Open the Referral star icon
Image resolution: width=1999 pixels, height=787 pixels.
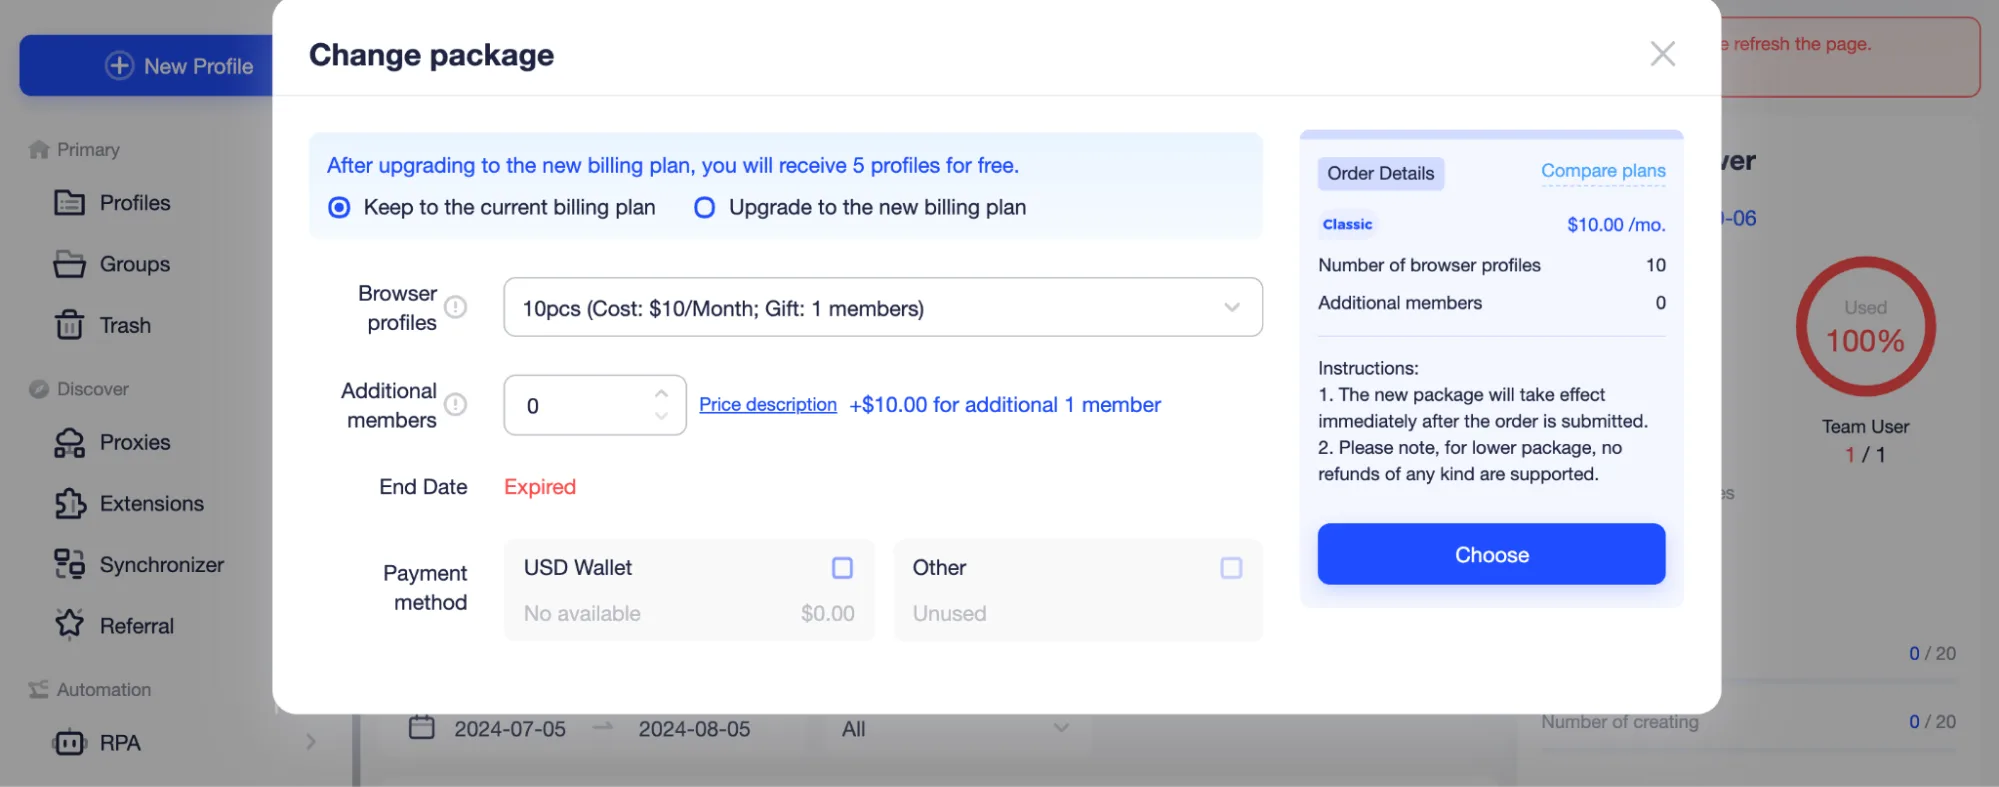69,625
